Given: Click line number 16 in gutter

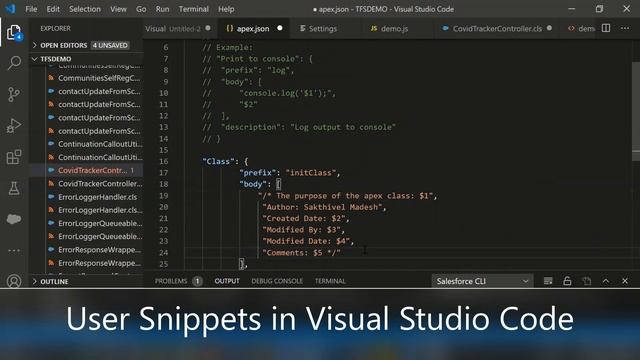Looking at the screenshot, I should pos(164,162).
